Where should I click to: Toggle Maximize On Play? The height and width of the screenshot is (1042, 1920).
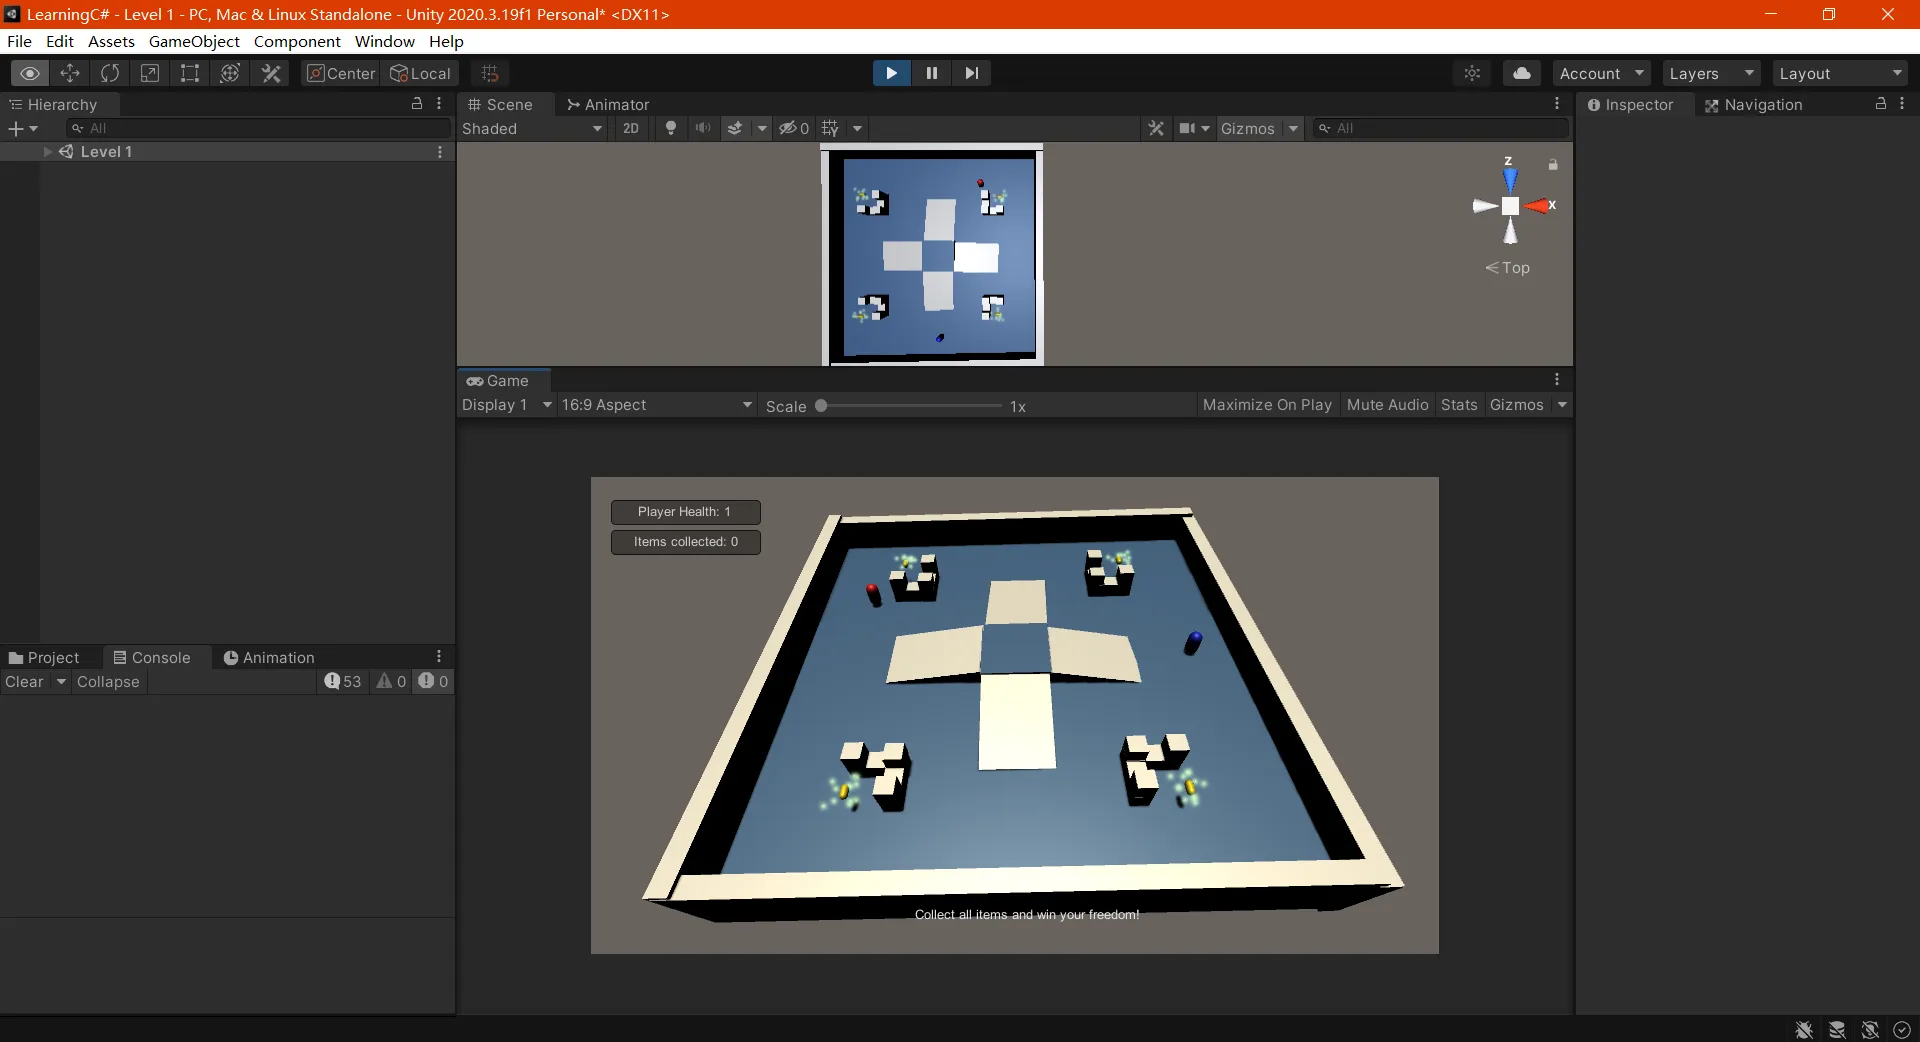click(1266, 405)
